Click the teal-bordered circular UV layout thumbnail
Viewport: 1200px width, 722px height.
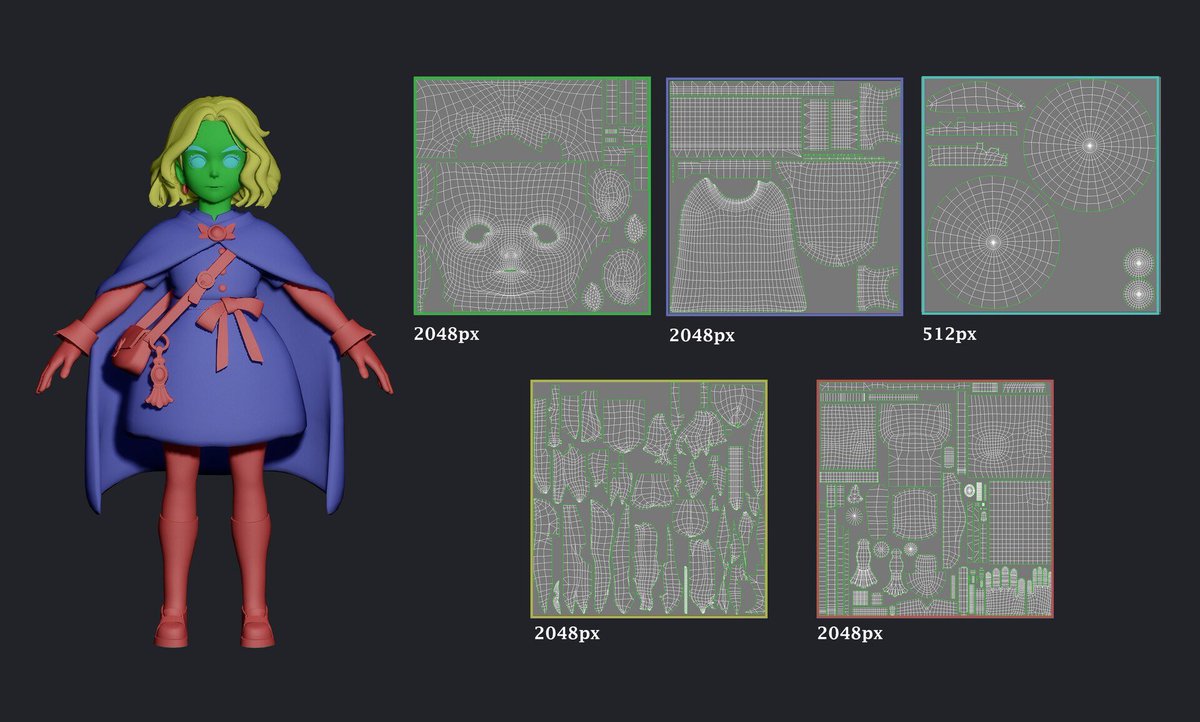(1041, 196)
